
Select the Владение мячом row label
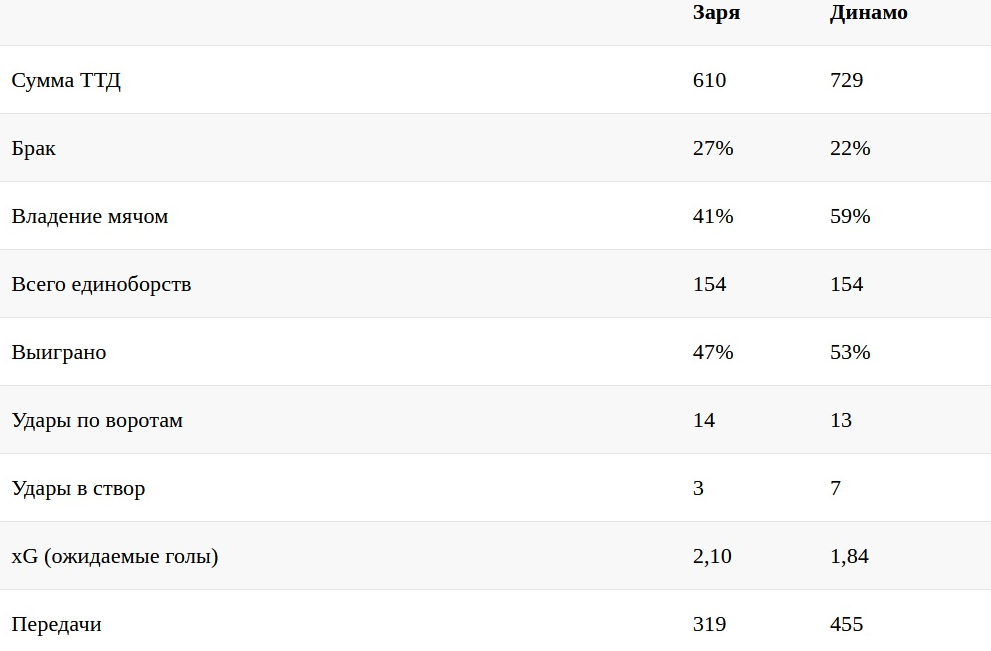tap(90, 216)
